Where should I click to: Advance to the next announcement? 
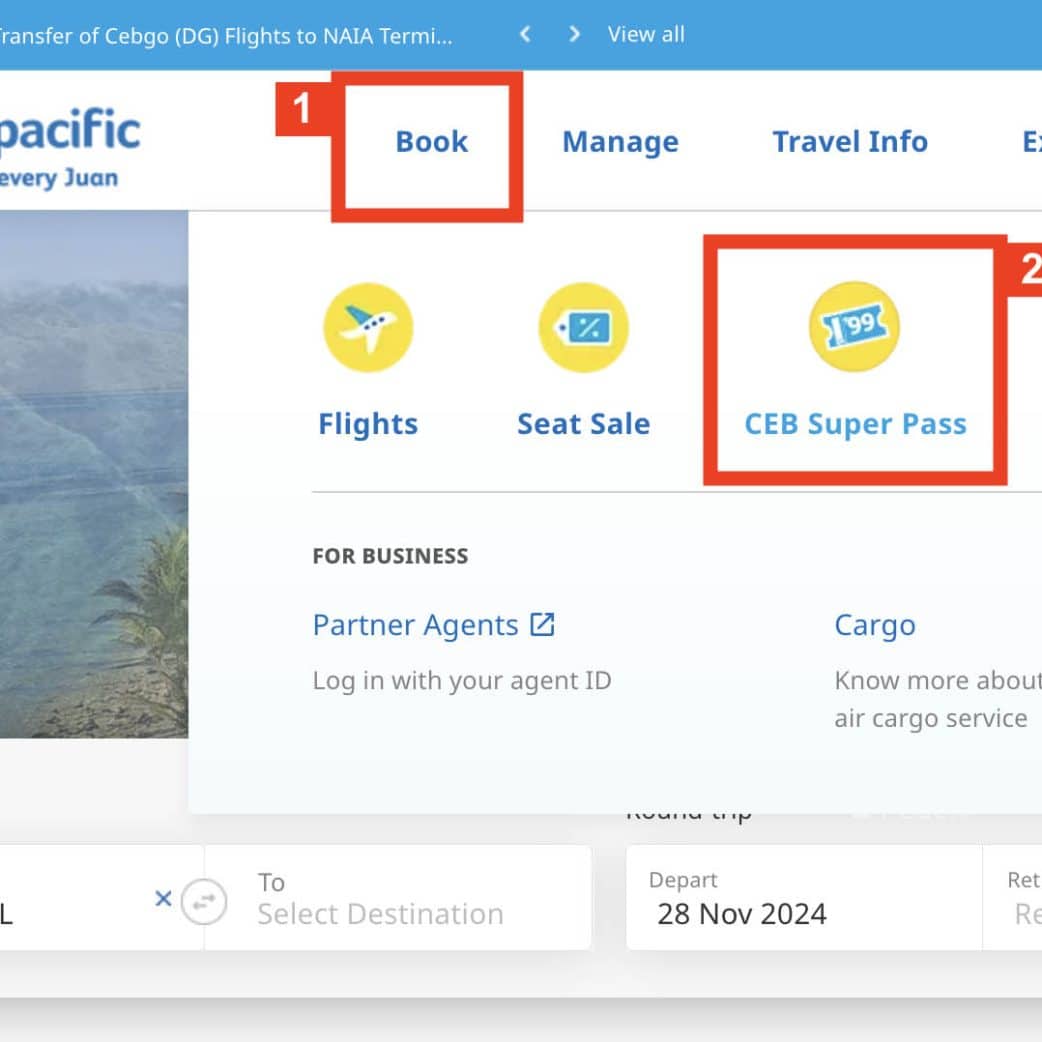[574, 34]
